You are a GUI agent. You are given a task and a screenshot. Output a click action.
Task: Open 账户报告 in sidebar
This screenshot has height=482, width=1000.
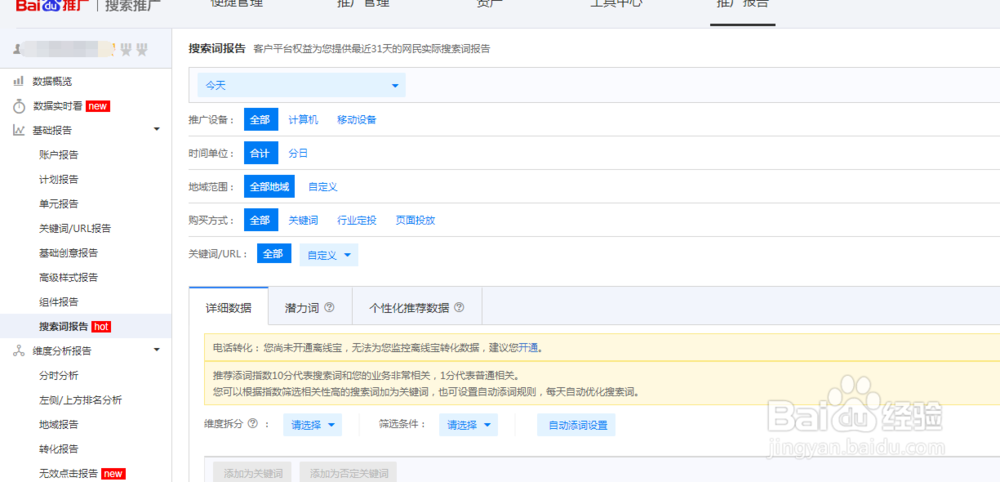(x=59, y=155)
